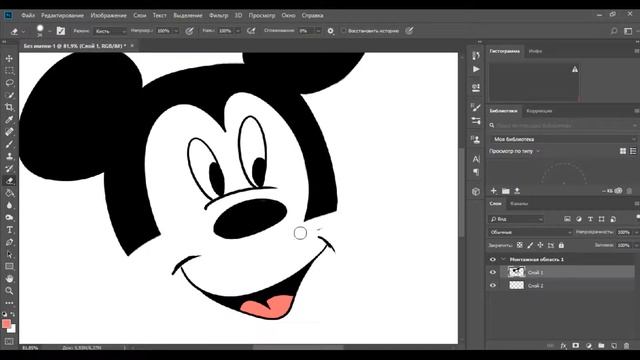
Task: Add layer style fx
Action: pos(563,346)
